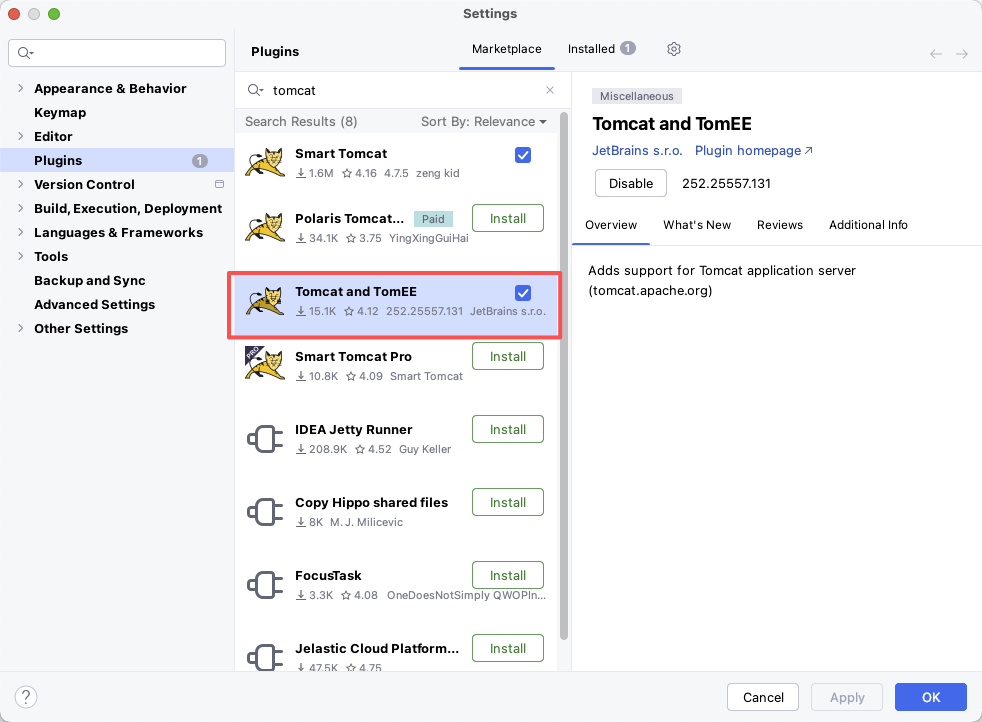Click the Smart Tomcat Pro plugin icon
Viewport: 982px width, 722px height.
[x=265, y=364]
